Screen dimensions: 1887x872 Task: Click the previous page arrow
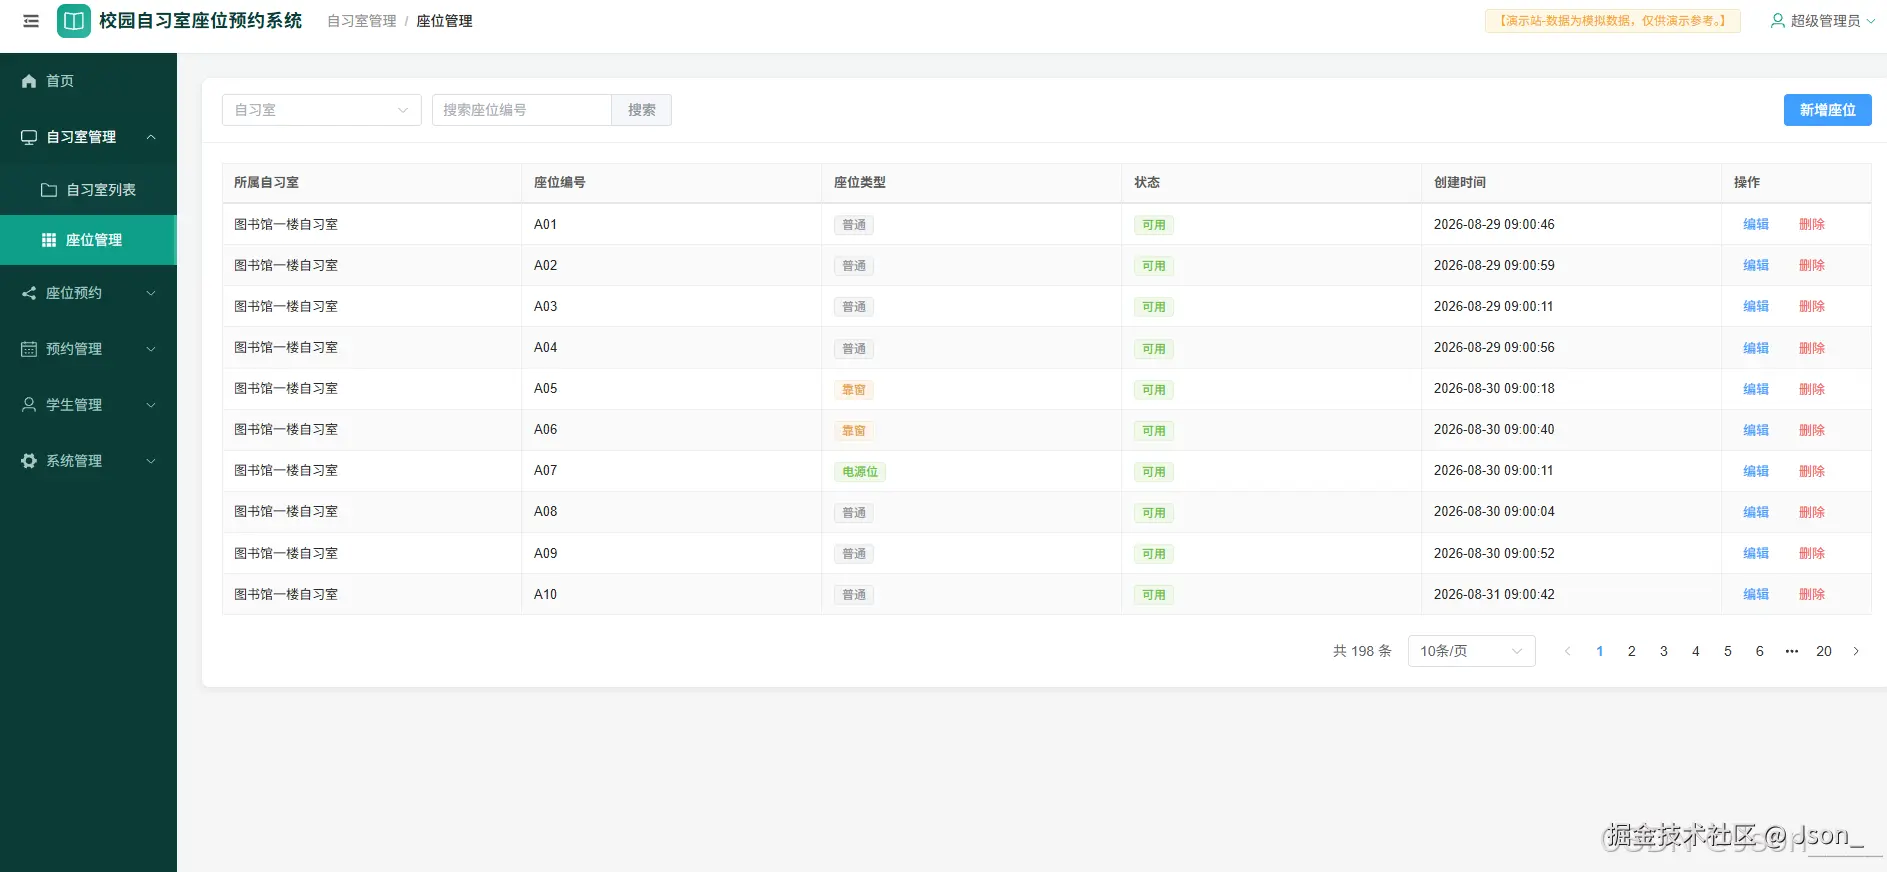coord(1568,651)
